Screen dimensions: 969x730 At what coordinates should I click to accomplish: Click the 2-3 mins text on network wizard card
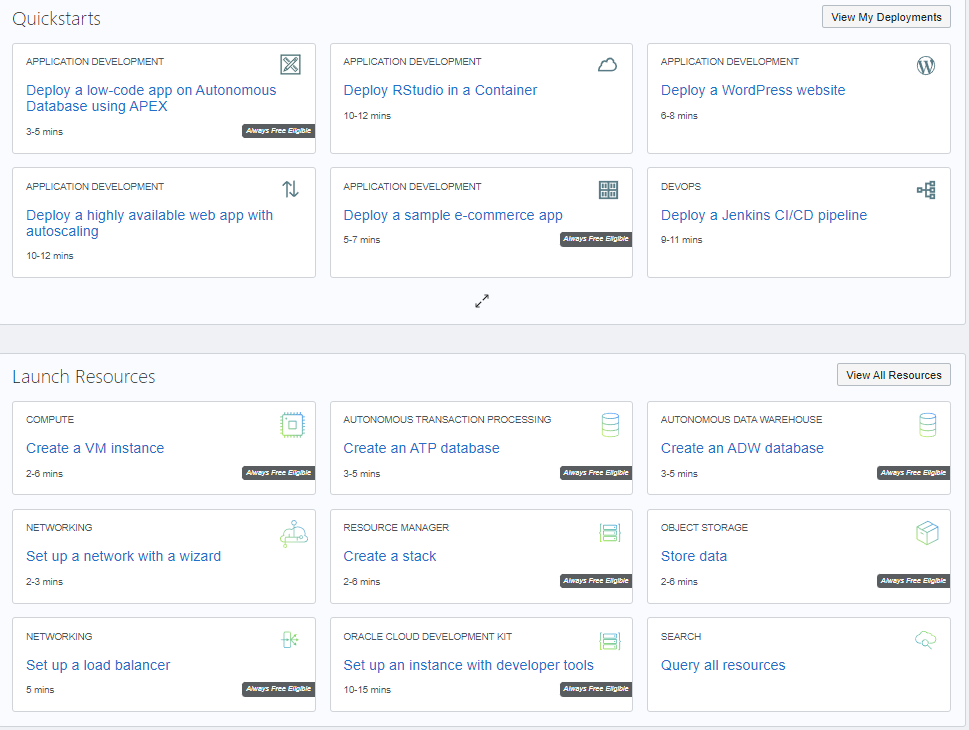pos(44,582)
